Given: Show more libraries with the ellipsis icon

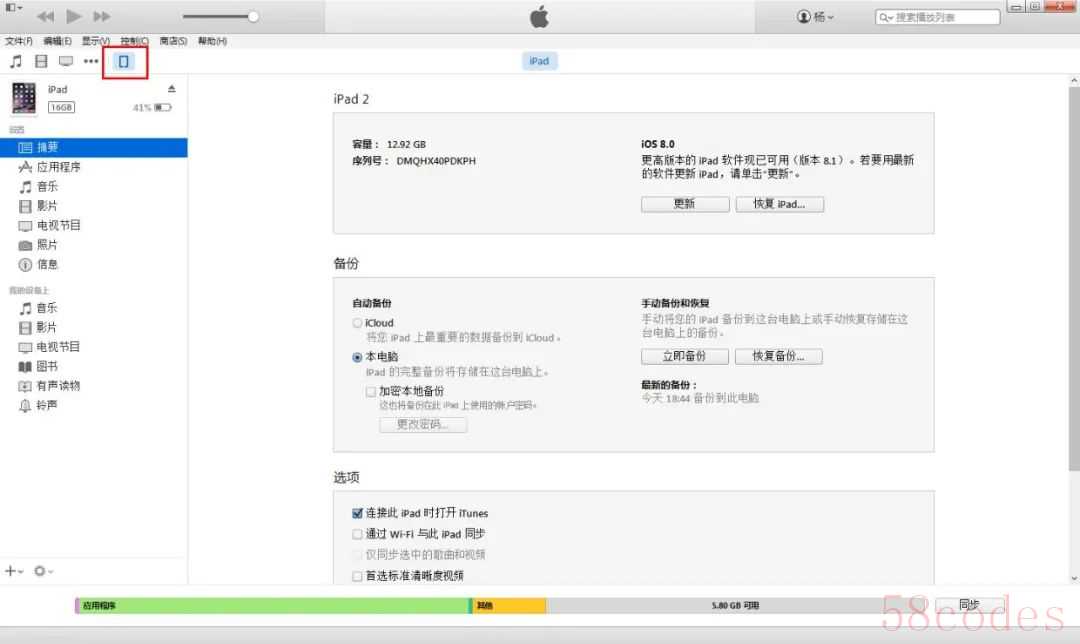Looking at the screenshot, I should (x=91, y=61).
